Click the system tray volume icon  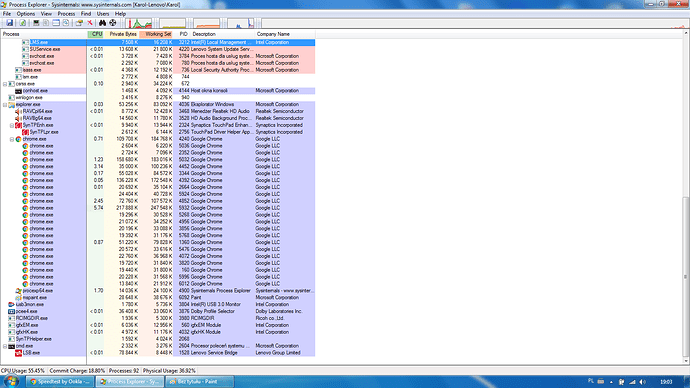(x=642, y=382)
